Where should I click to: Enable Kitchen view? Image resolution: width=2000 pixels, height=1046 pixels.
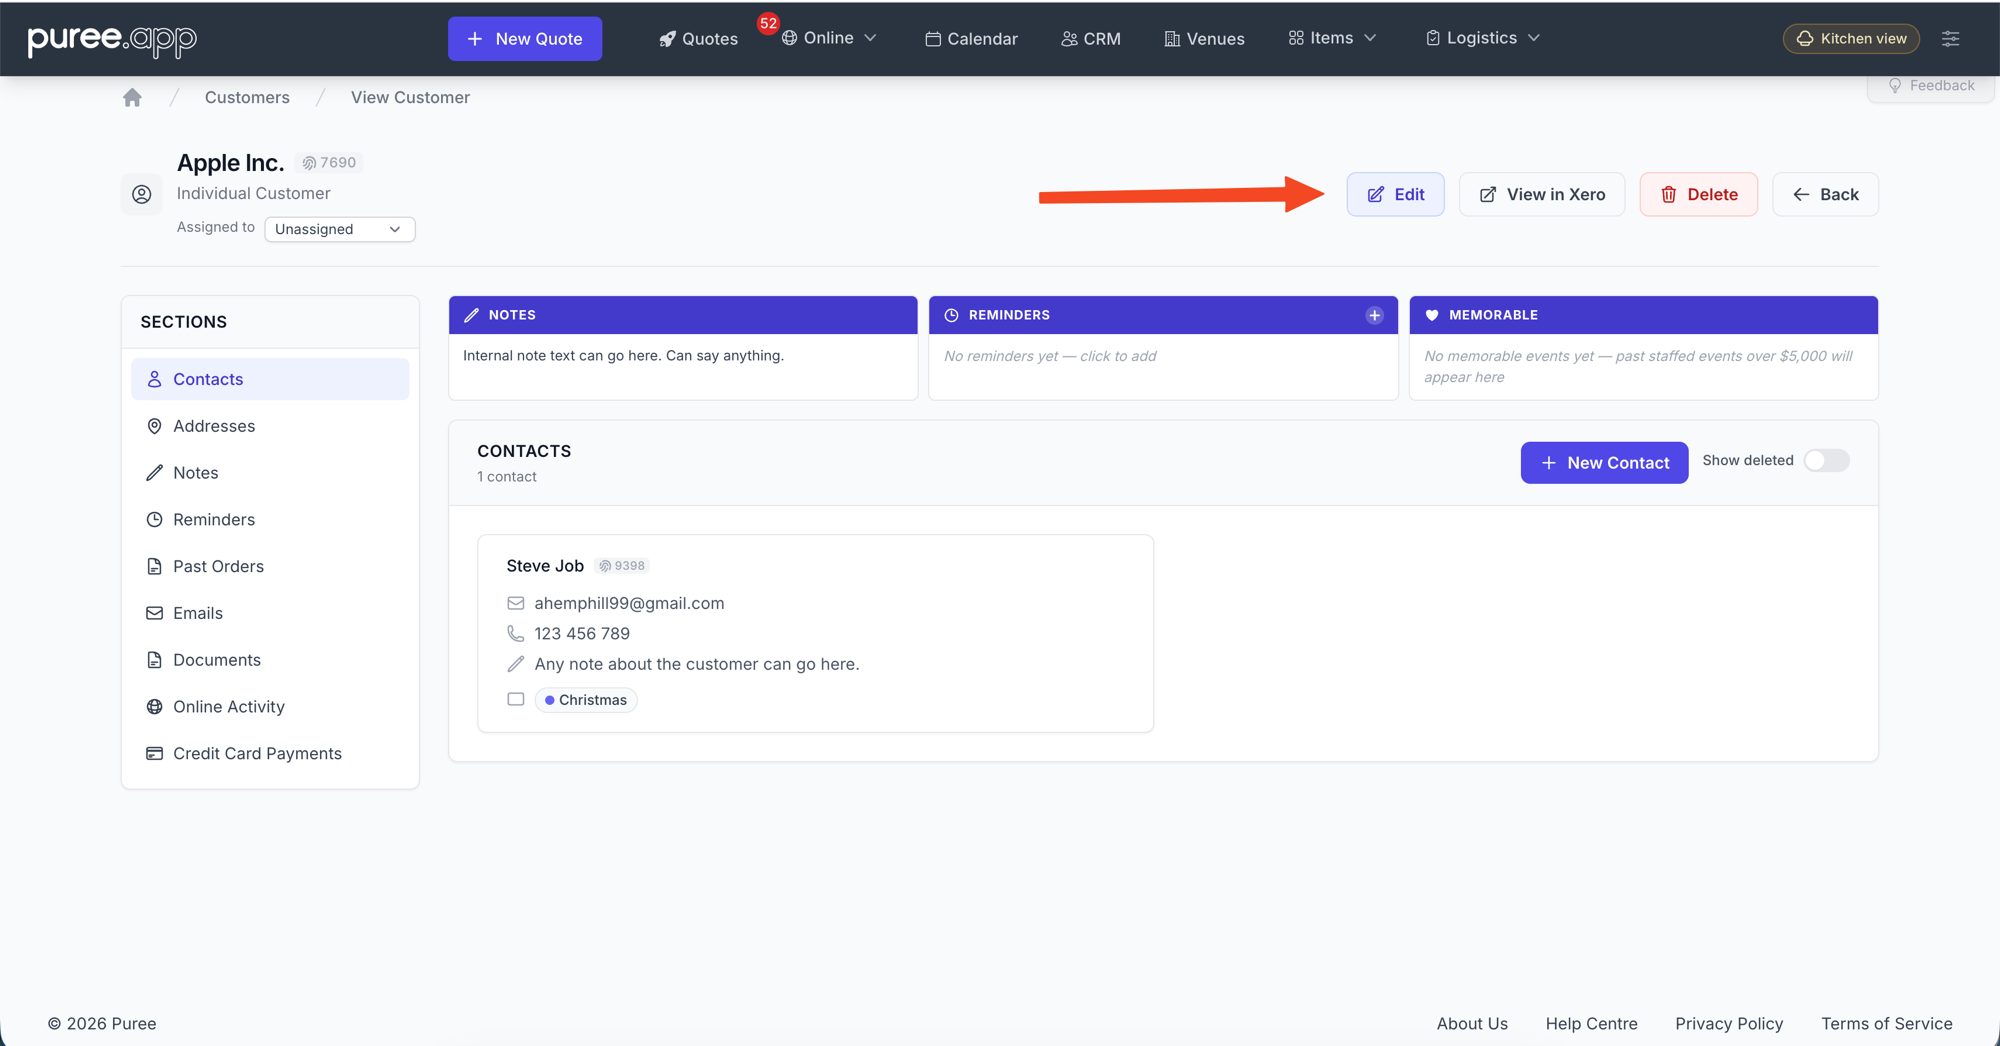tap(1851, 38)
